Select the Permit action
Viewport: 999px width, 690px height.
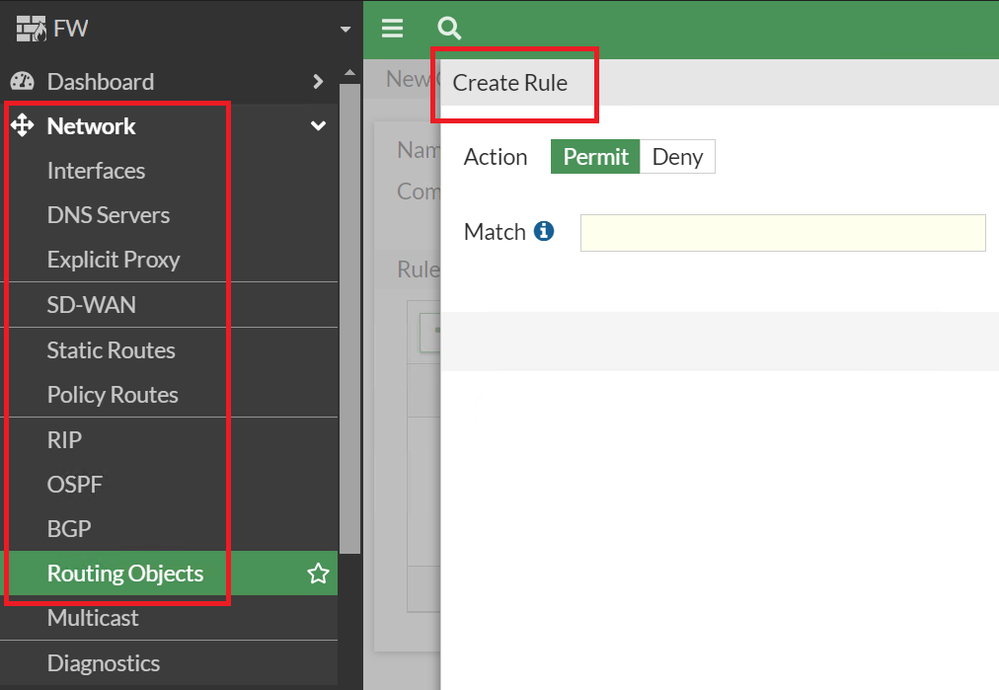click(x=595, y=157)
